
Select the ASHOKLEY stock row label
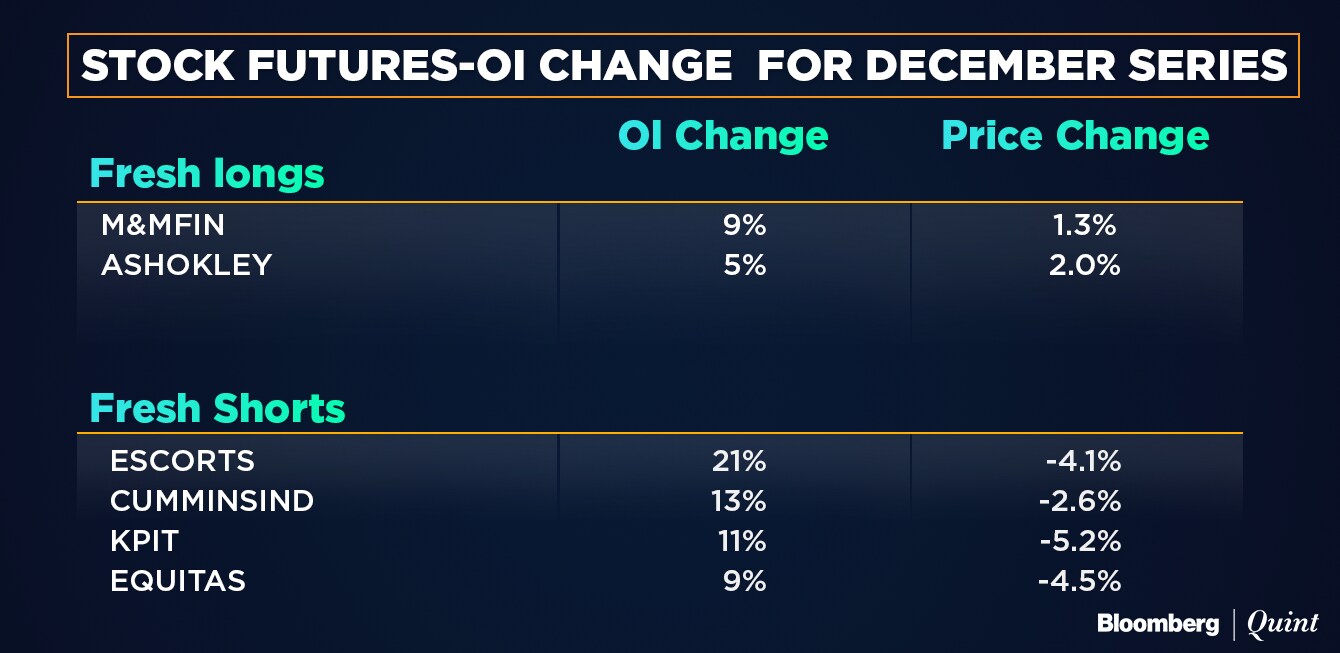[x=186, y=266]
